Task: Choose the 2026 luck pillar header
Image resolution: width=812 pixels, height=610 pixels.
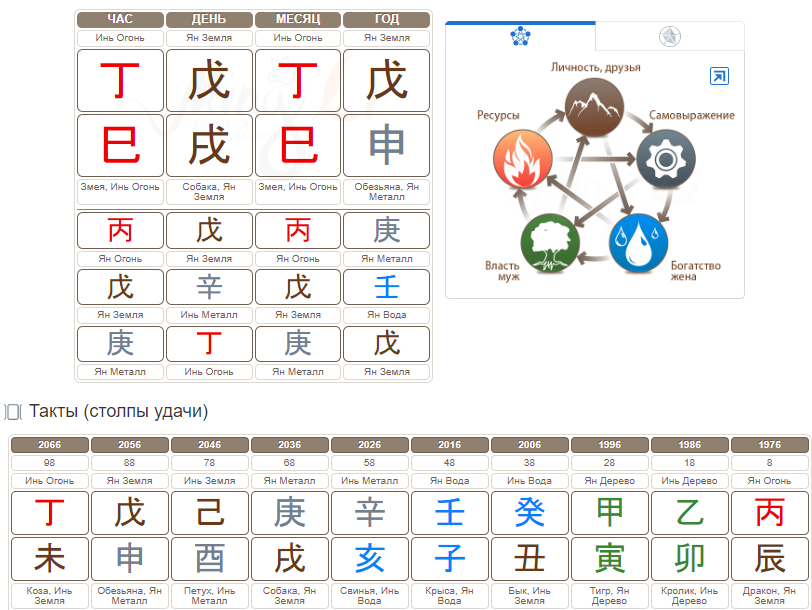Action: [369, 445]
